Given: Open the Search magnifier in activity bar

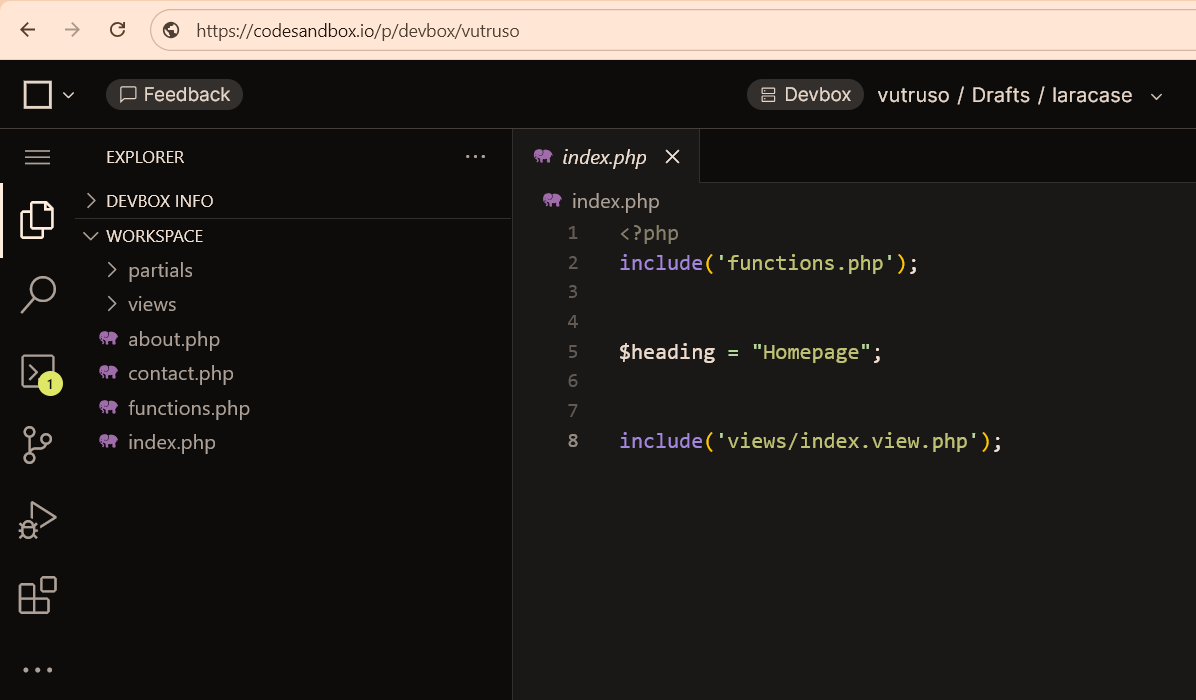Looking at the screenshot, I should pos(37,295).
